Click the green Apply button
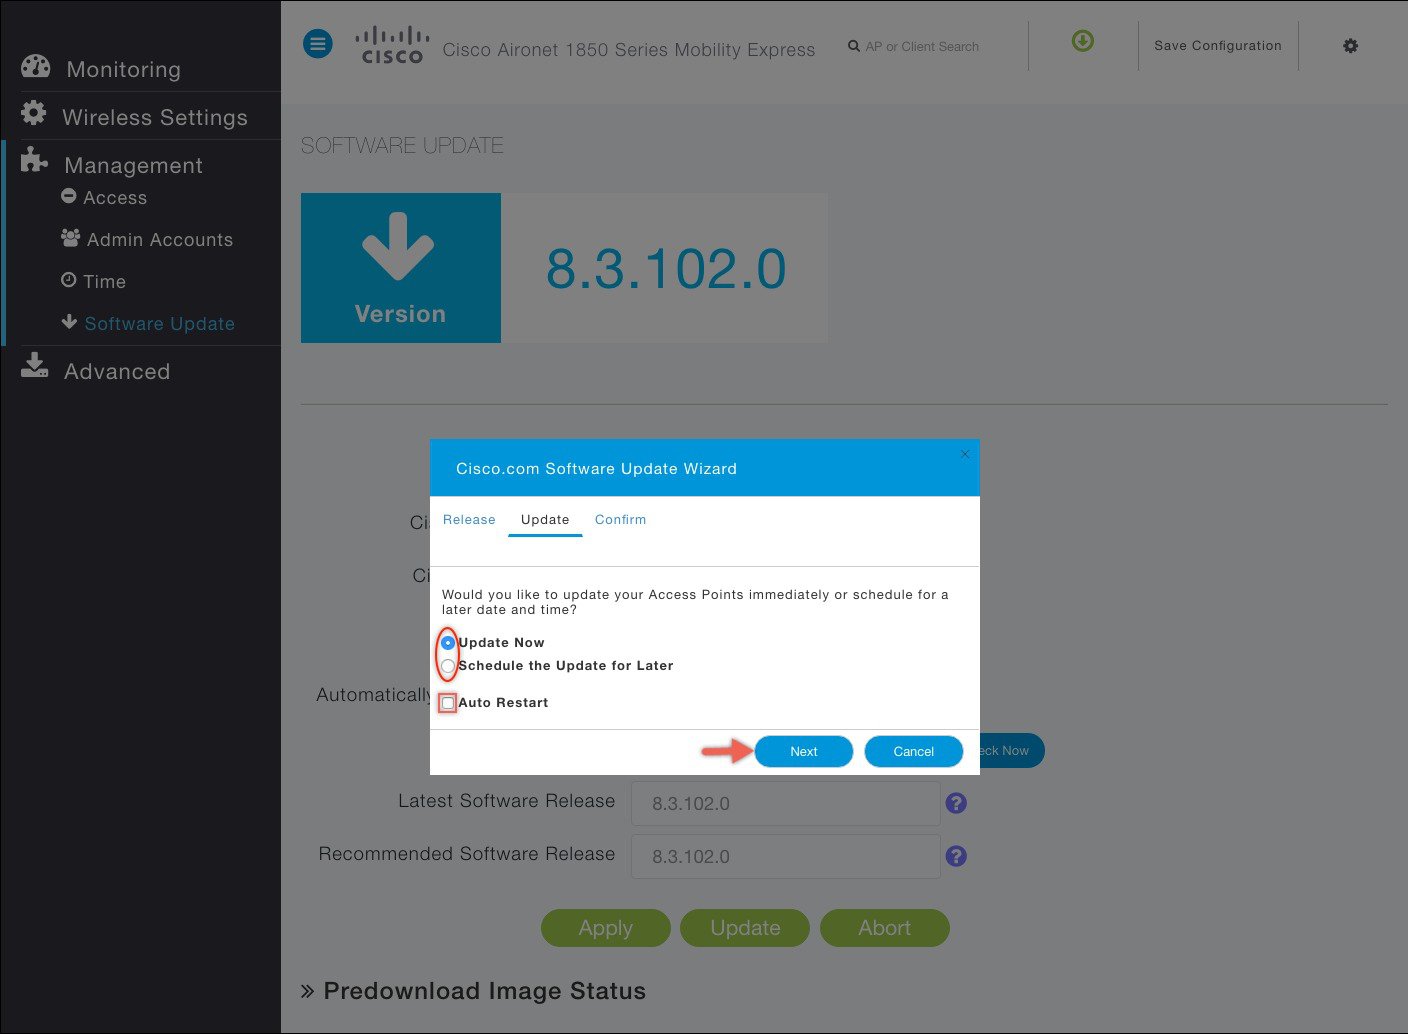Viewport: 1409px width, 1034px height. click(x=606, y=928)
